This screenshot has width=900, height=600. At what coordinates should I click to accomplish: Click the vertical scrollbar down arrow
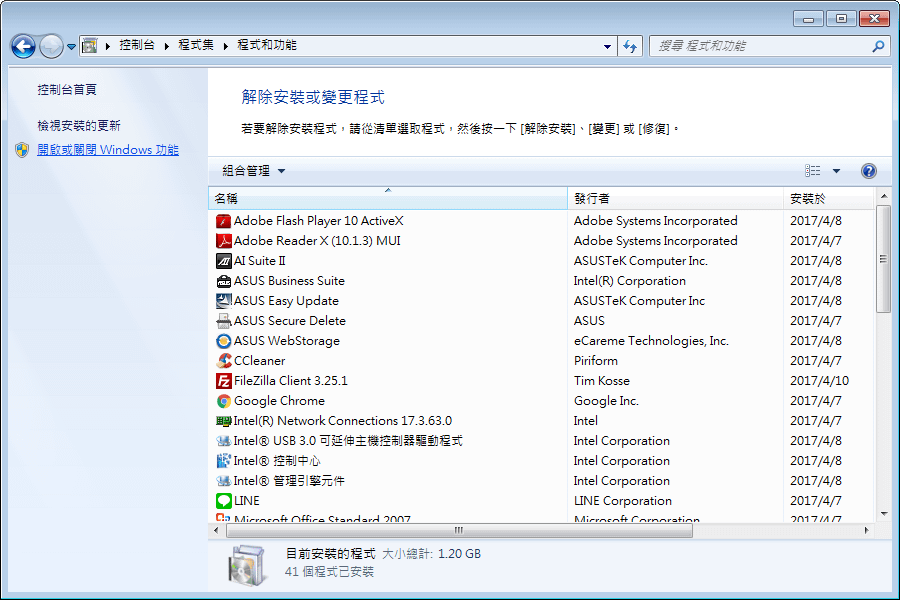[x=884, y=514]
